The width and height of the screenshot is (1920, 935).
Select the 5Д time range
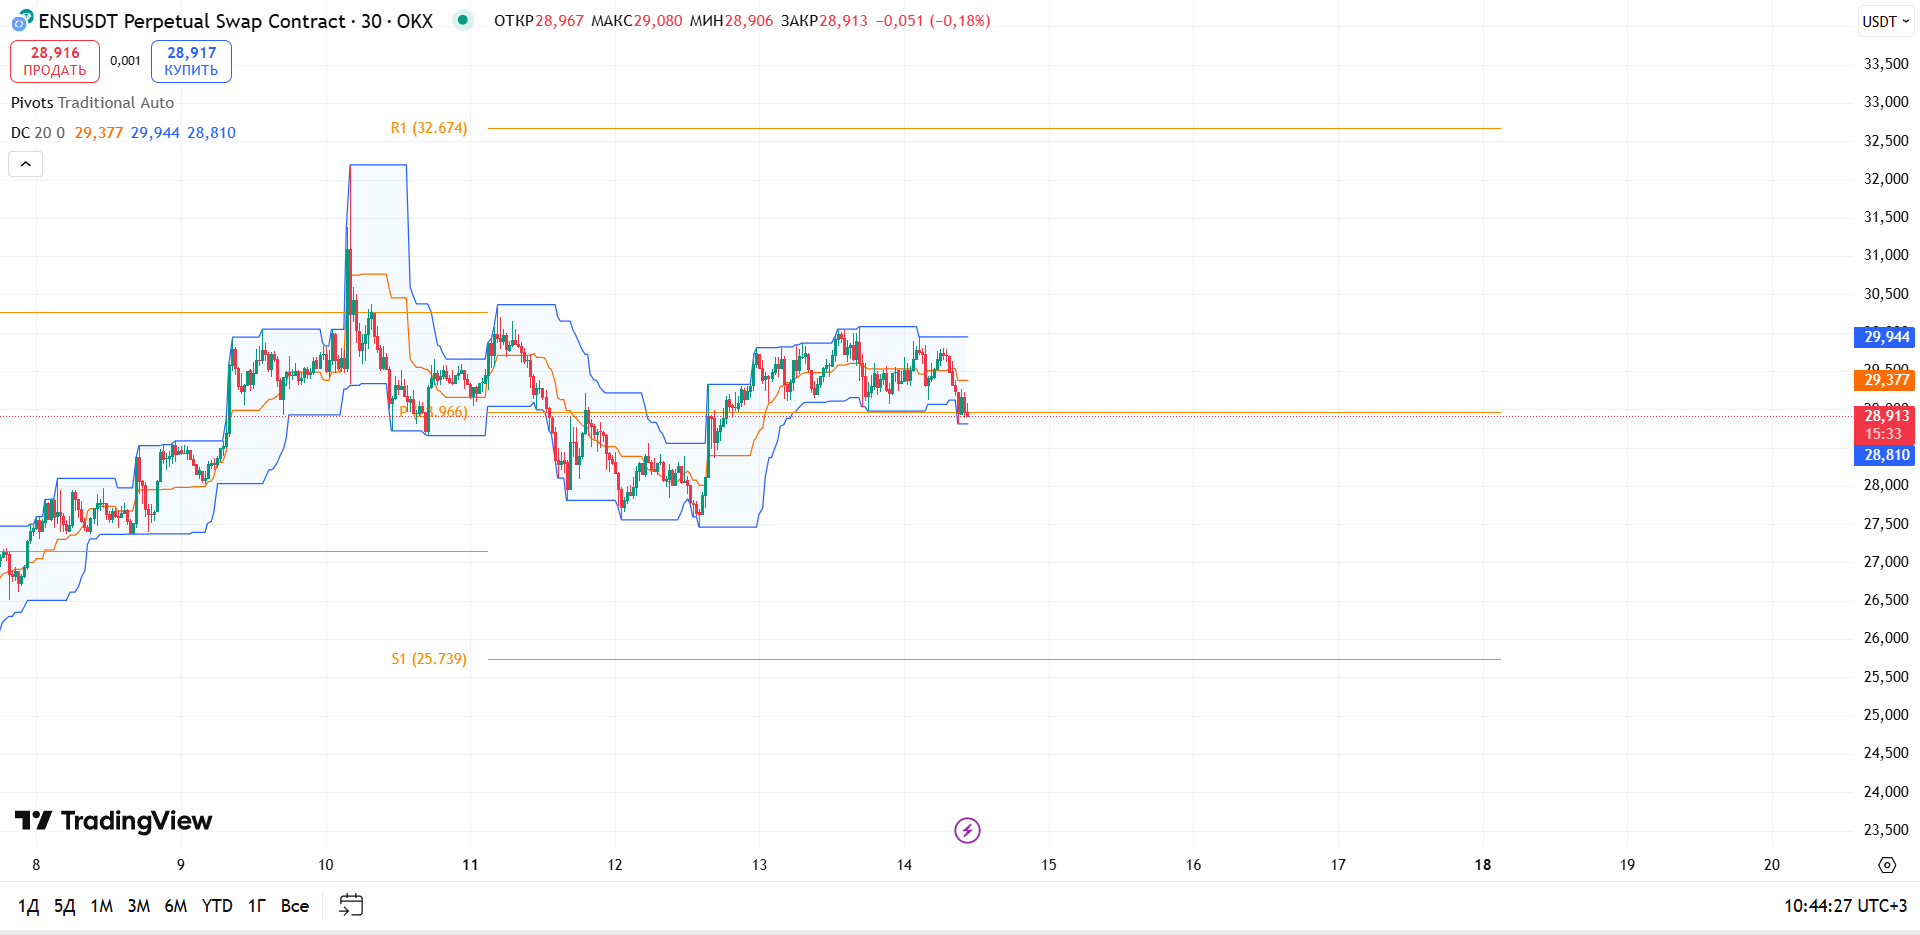(64, 906)
